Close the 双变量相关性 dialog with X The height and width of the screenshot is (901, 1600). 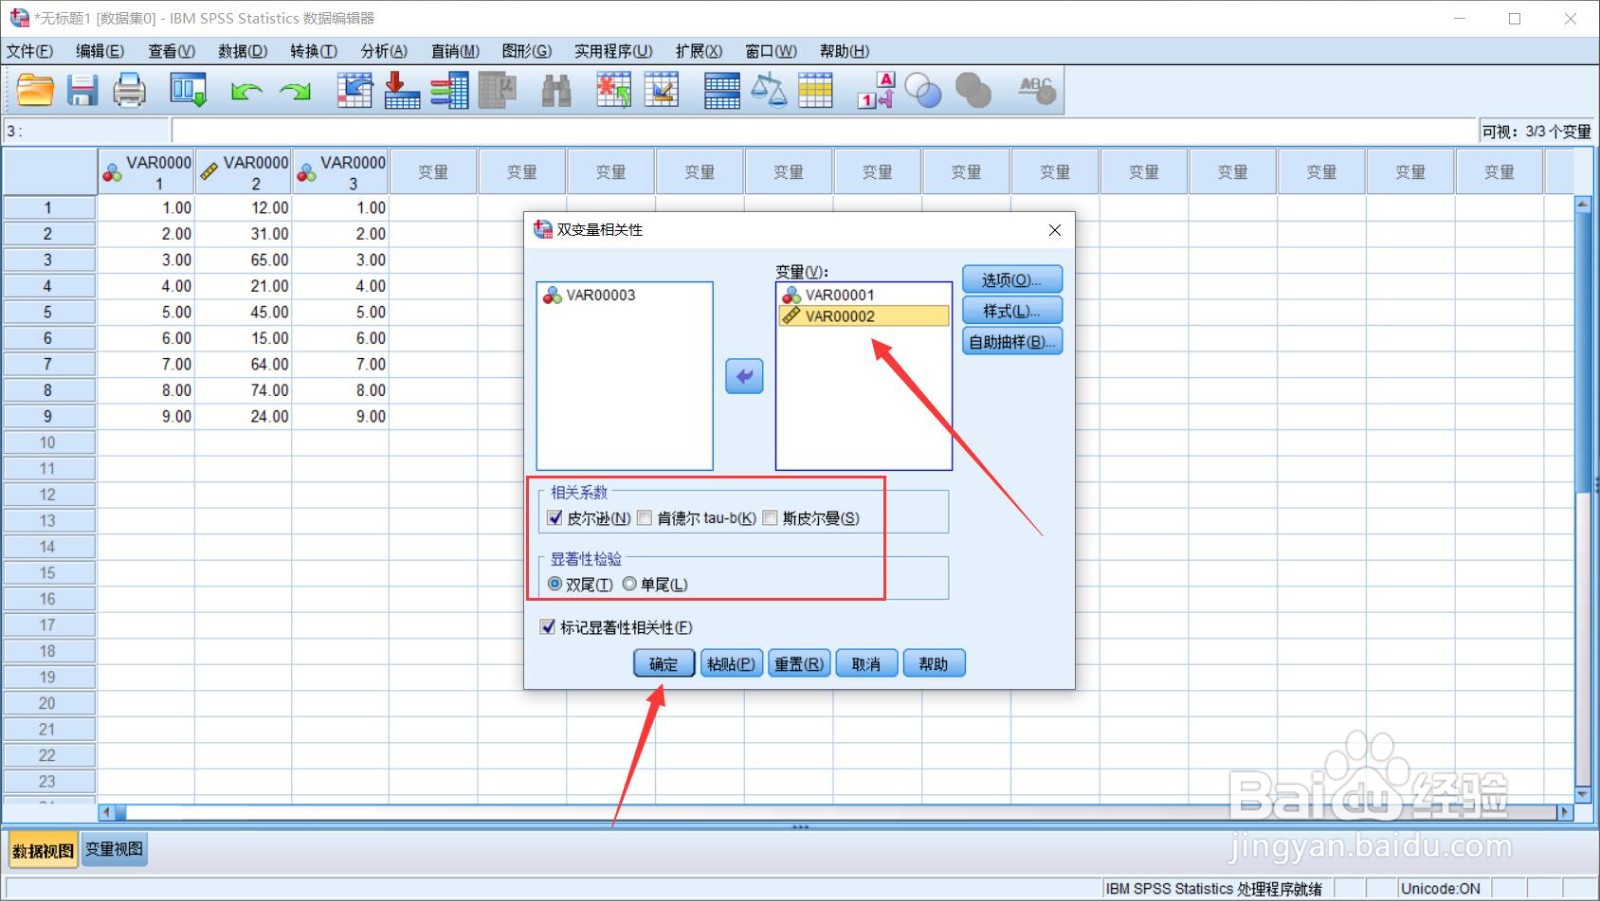(1054, 230)
